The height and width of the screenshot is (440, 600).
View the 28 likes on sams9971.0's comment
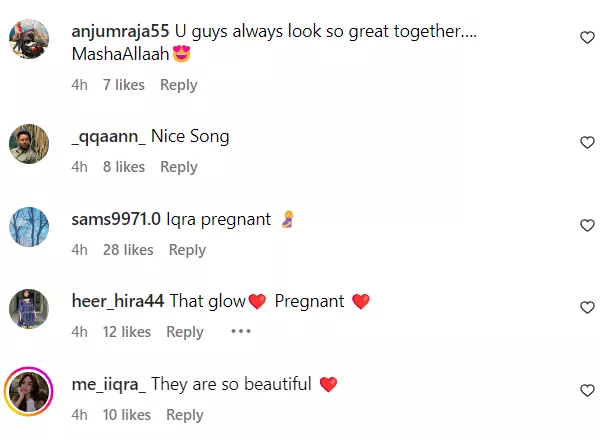pyautogui.click(x=128, y=250)
